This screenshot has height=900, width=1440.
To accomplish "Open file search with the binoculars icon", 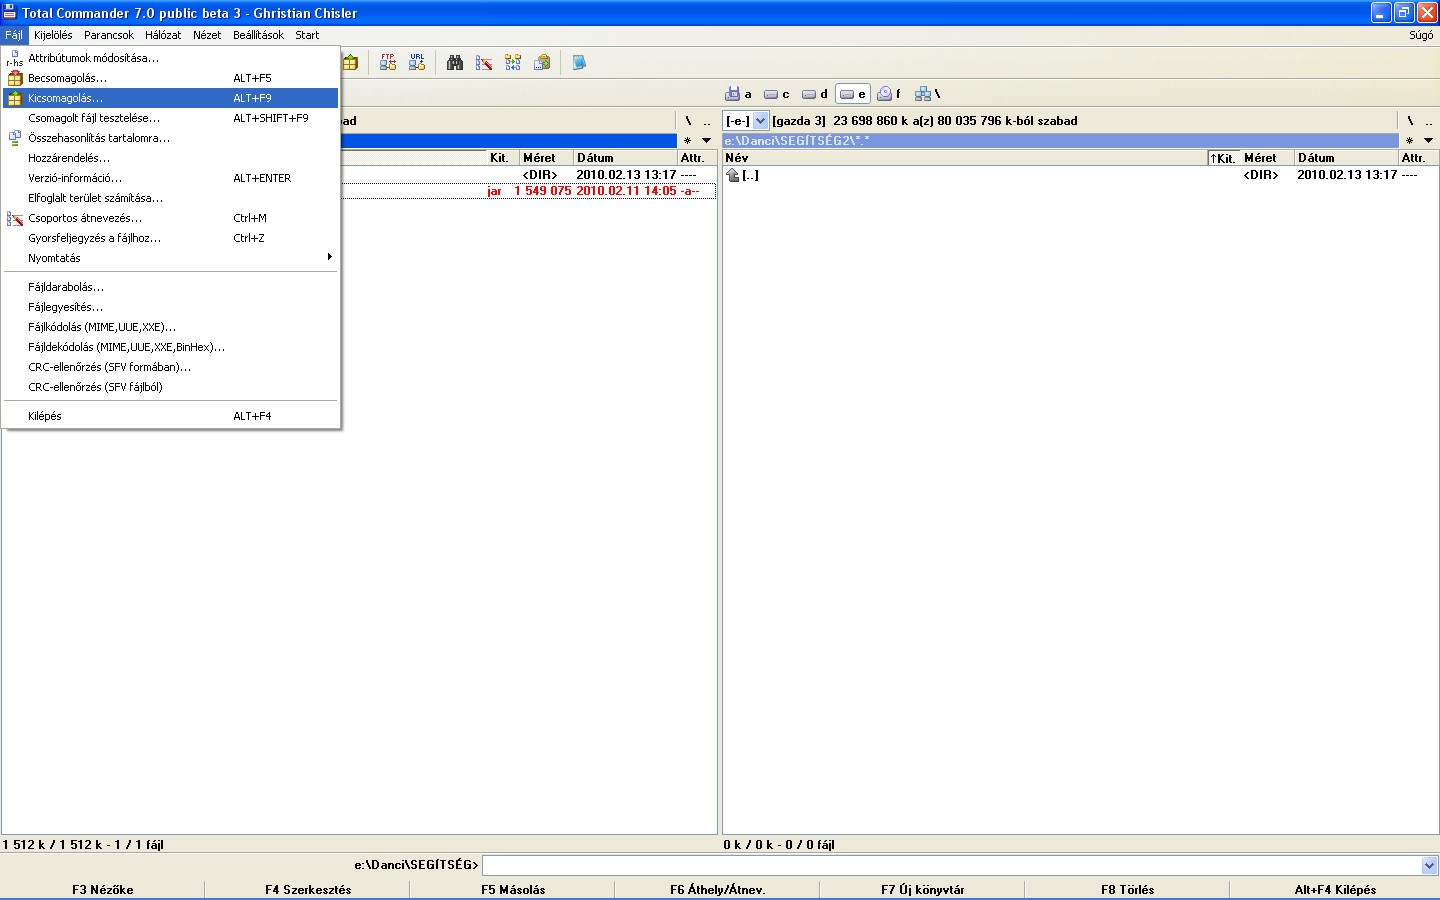I will pos(455,63).
